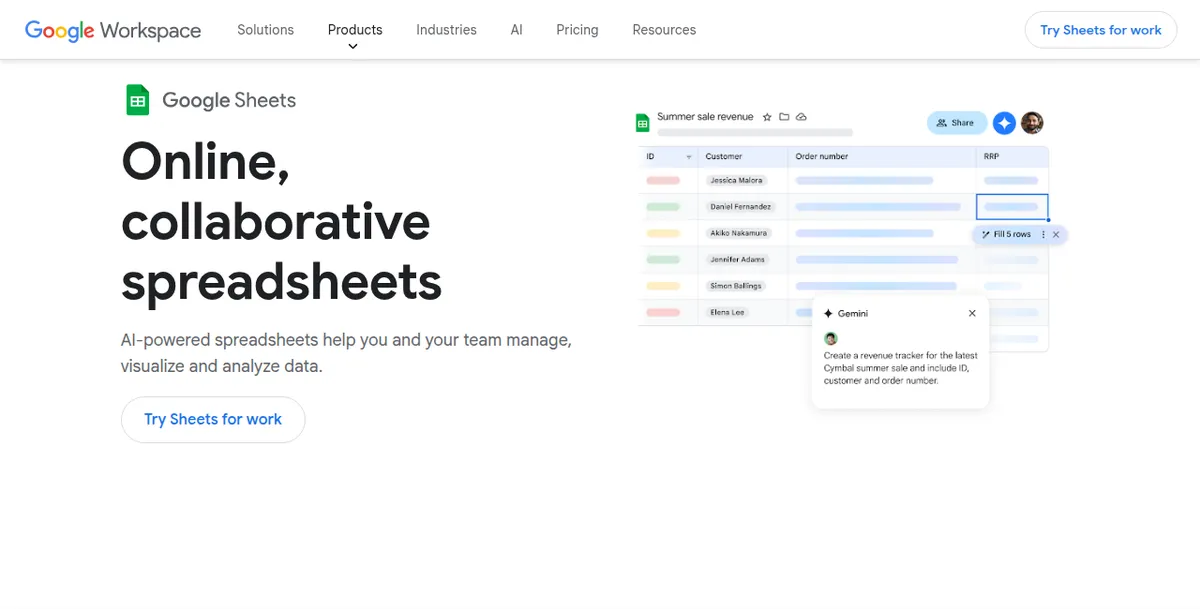Click the Jessica Malora customer chip
This screenshot has width=1200, height=609.
[736, 181]
